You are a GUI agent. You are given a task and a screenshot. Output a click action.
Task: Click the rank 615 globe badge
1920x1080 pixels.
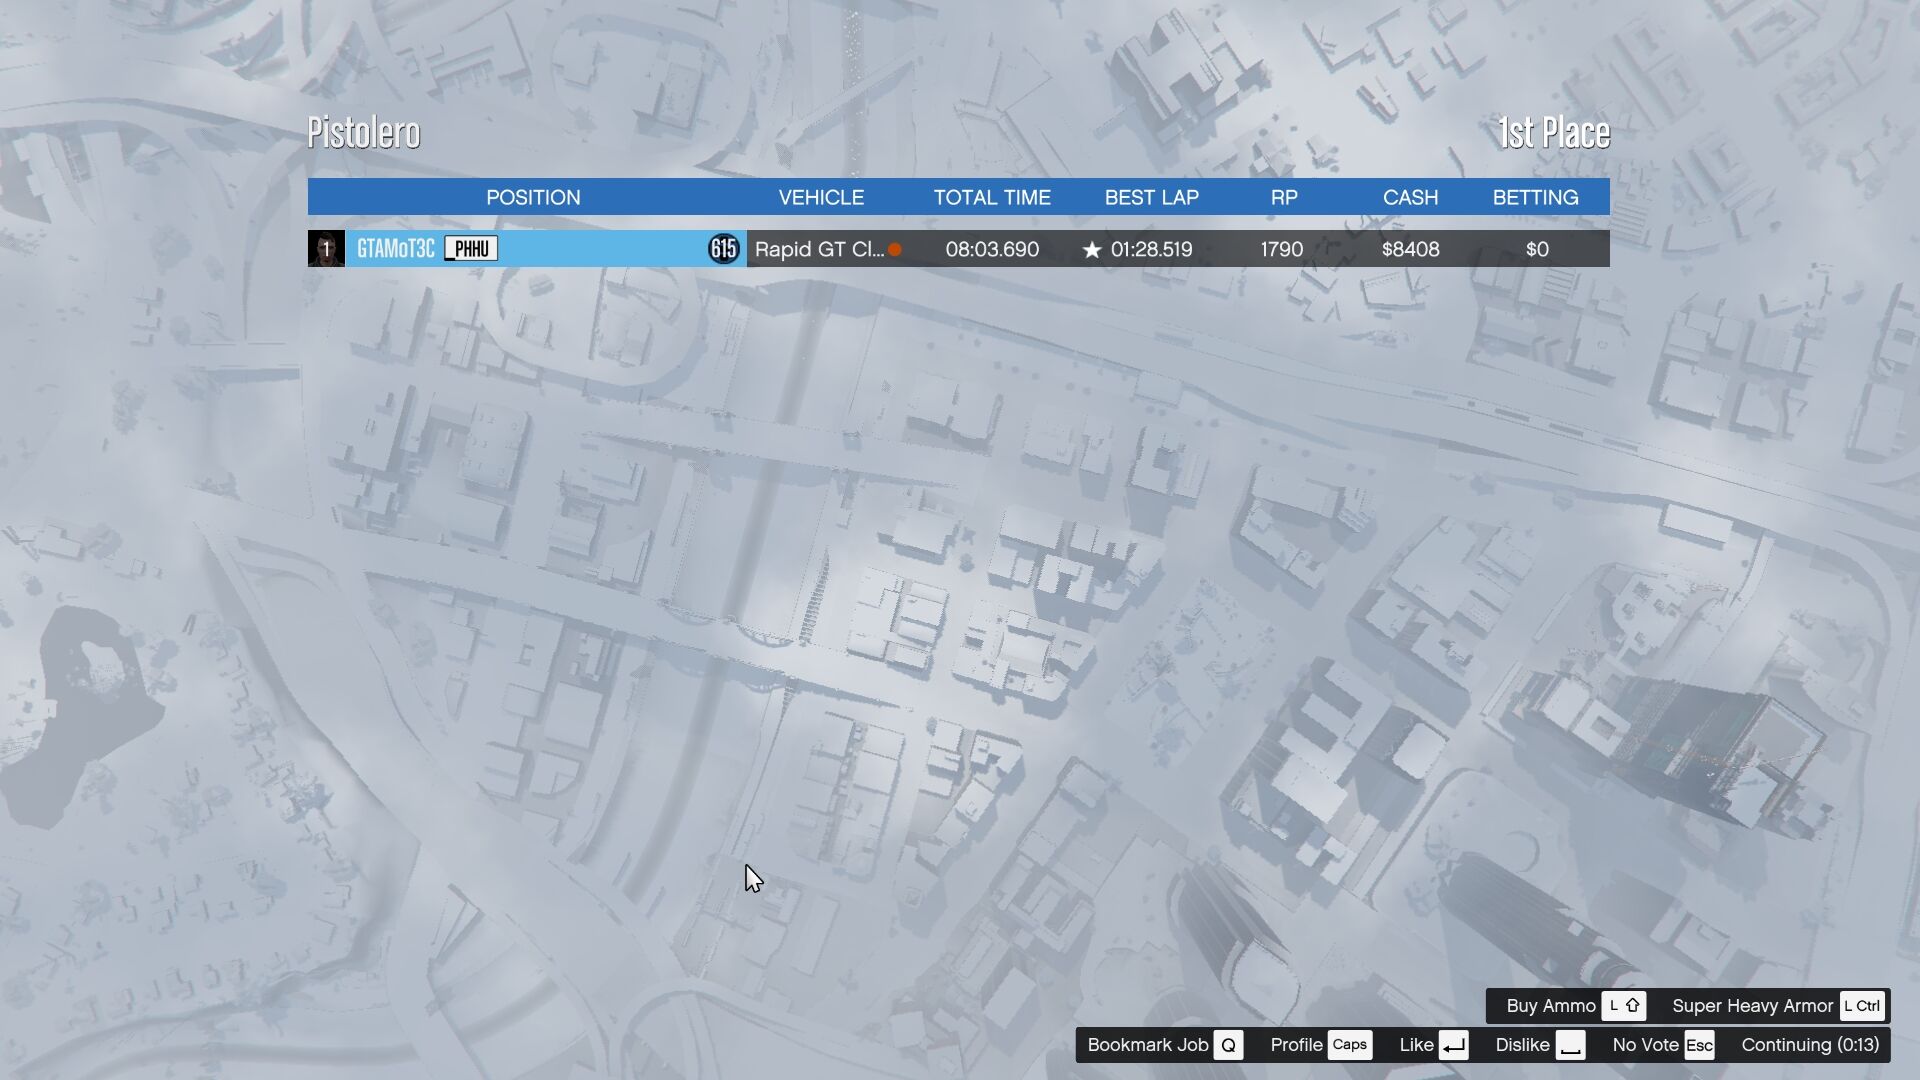(x=724, y=249)
